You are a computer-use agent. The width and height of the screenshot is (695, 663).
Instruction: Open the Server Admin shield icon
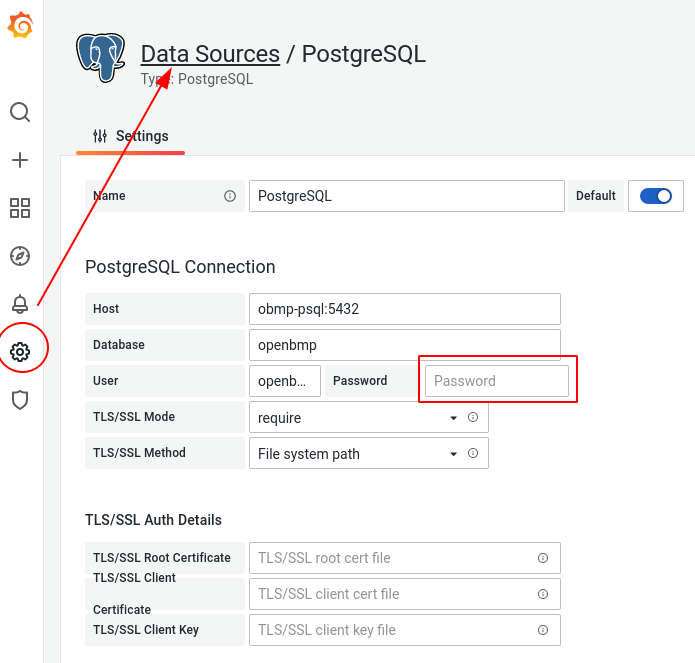20,400
